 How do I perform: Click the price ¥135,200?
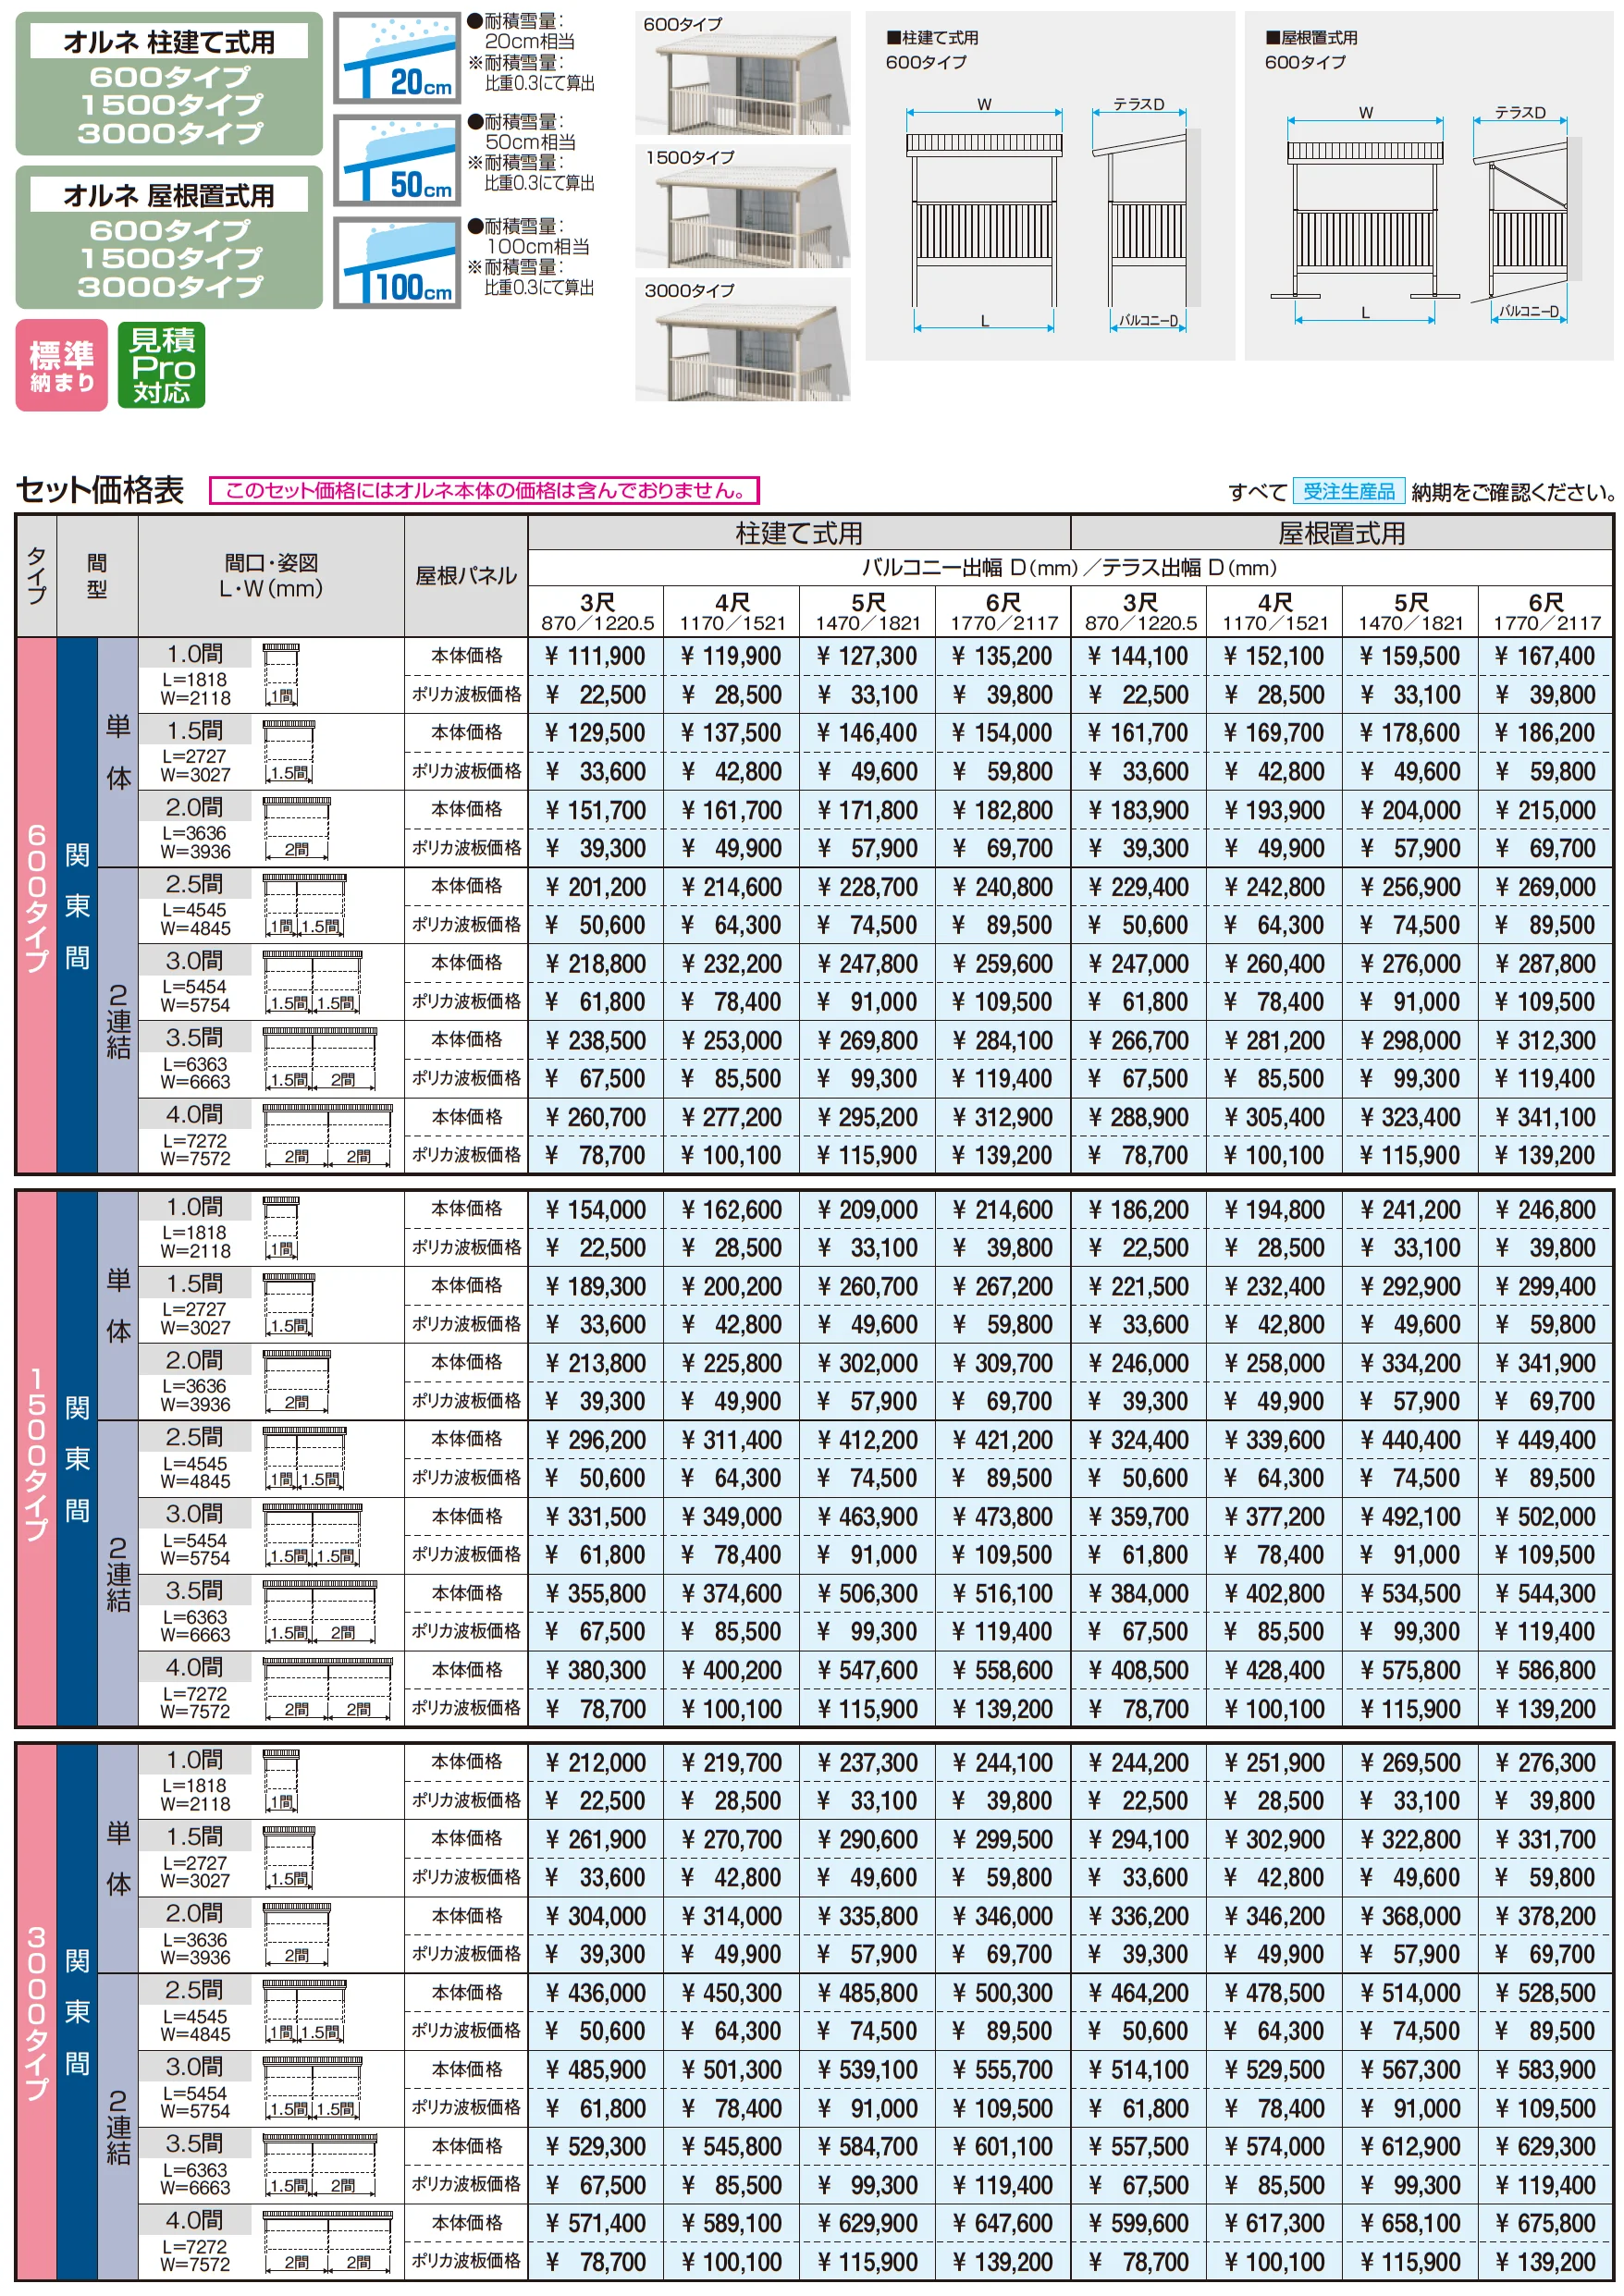point(1002,657)
